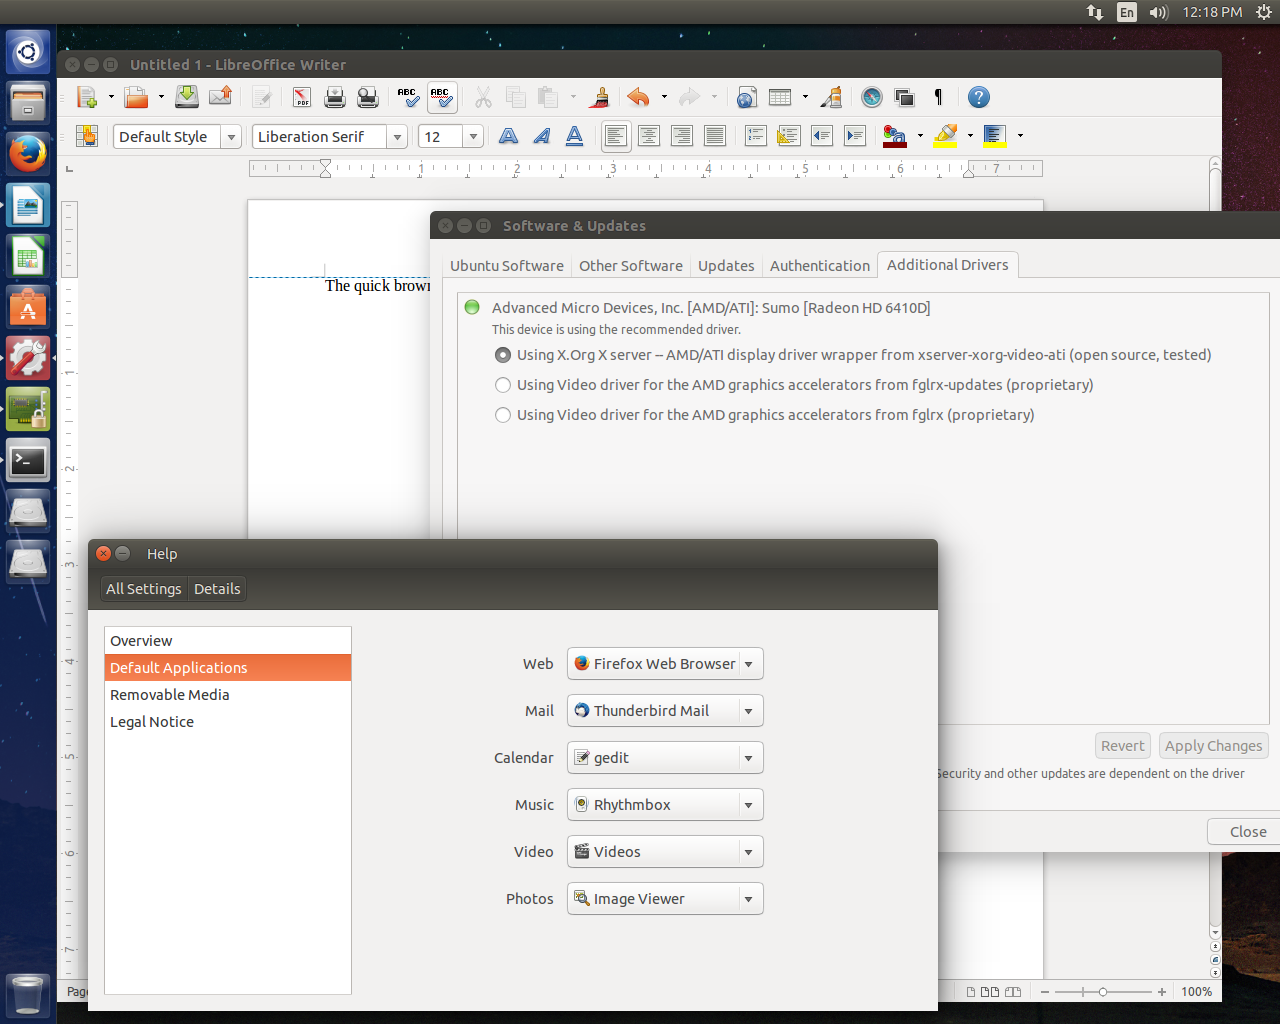Click the highlighting color yellow swatch
The height and width of the screenshot is (1024, 1280).
click(x=946, y=136)
